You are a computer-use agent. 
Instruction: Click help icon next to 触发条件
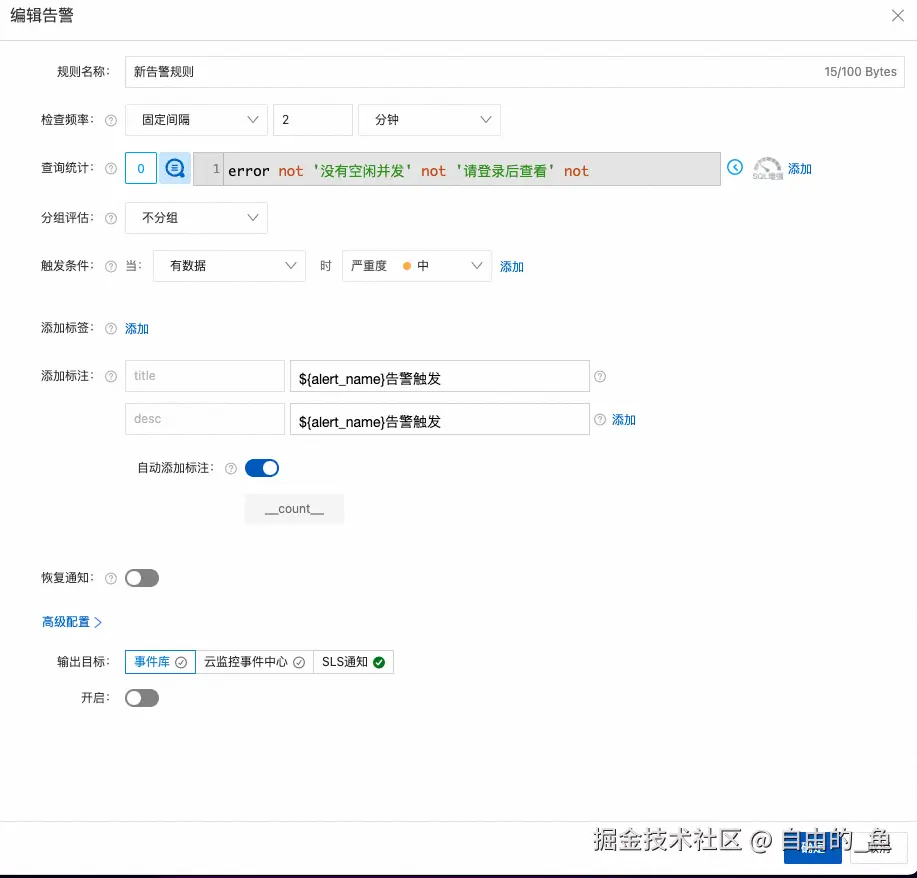pos(111,267)
